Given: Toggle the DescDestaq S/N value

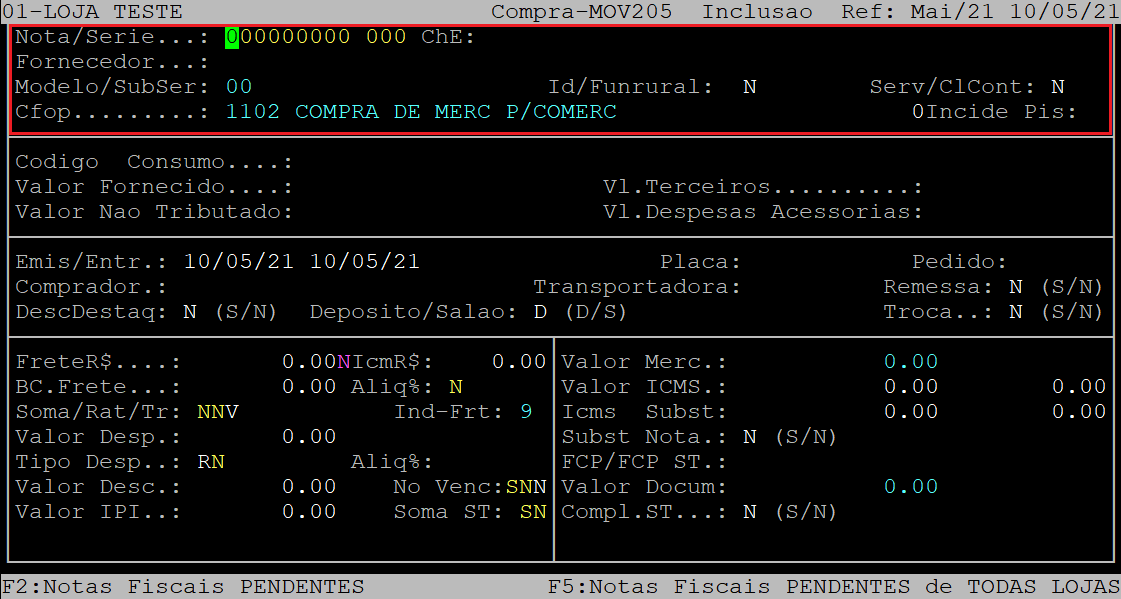Looking at the screenshot, I should tap(189, 312).
